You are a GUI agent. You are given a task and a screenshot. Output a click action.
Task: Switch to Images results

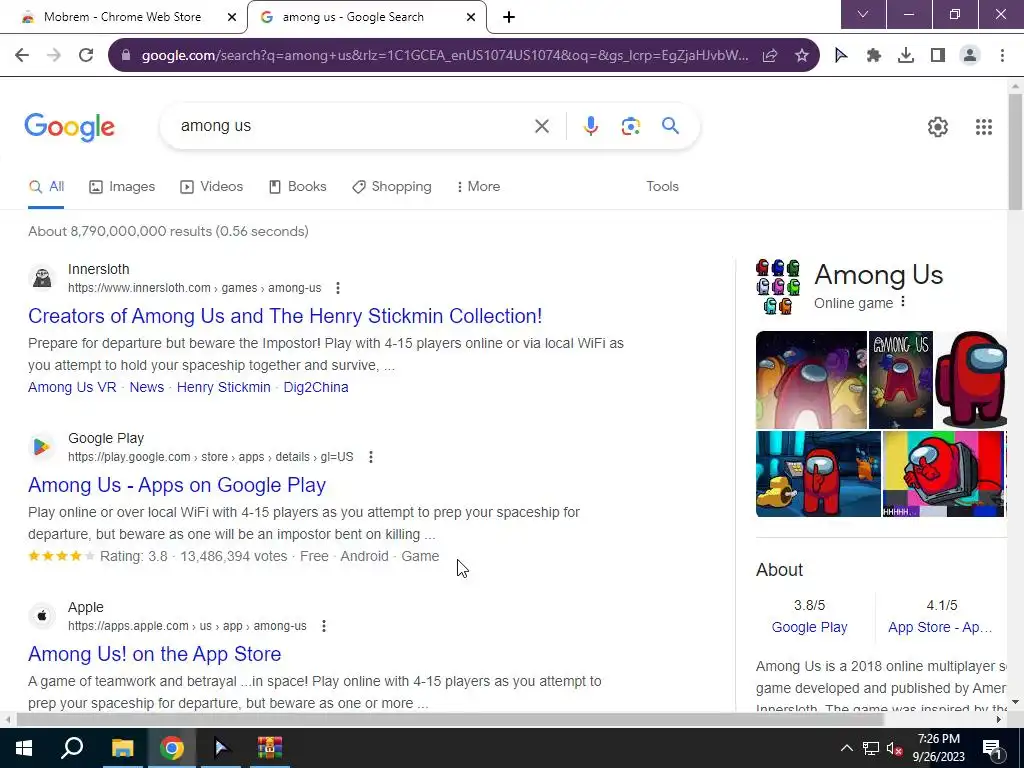pyautogui.click(x=121, y=187)
